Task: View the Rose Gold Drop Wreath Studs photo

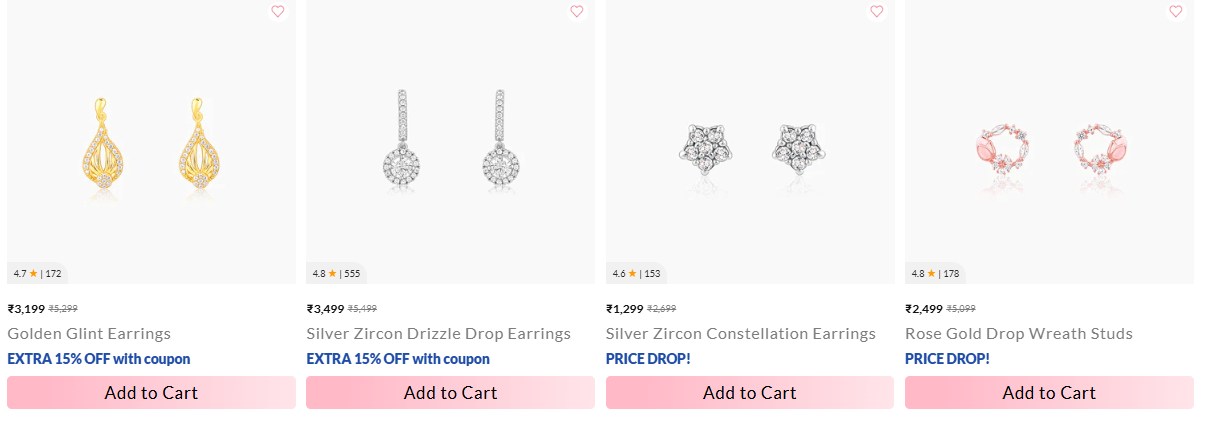Action: pyautogui.click(x=1049, y=150)
